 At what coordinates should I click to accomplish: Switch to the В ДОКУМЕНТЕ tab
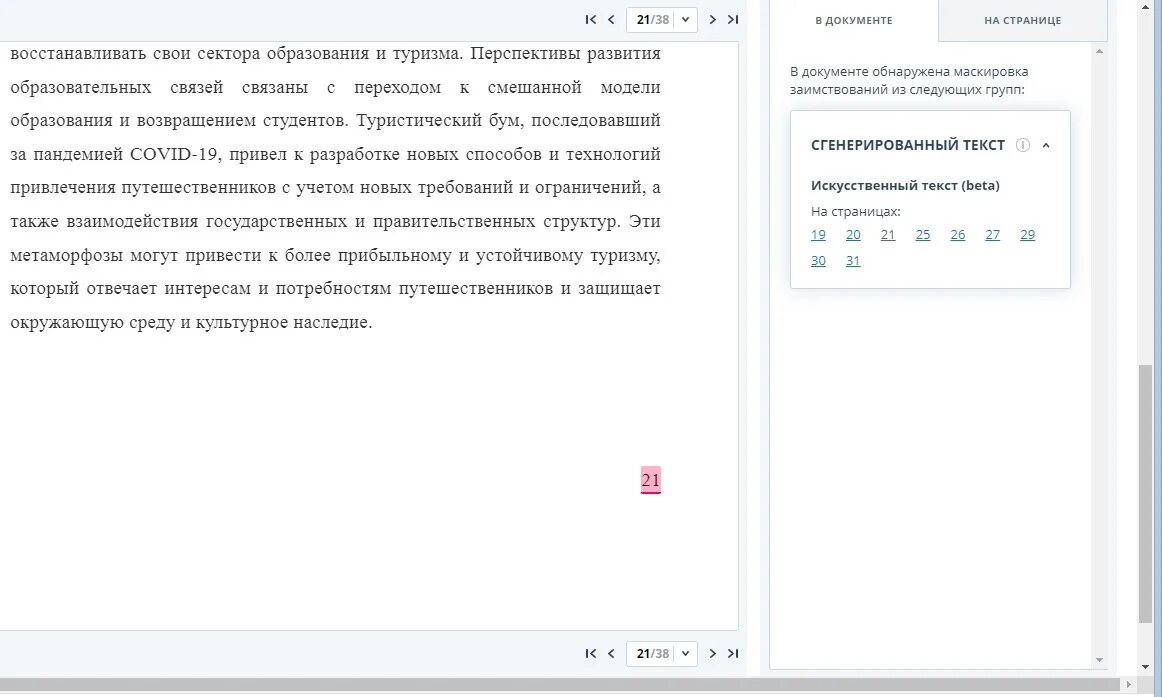[854, 21]
